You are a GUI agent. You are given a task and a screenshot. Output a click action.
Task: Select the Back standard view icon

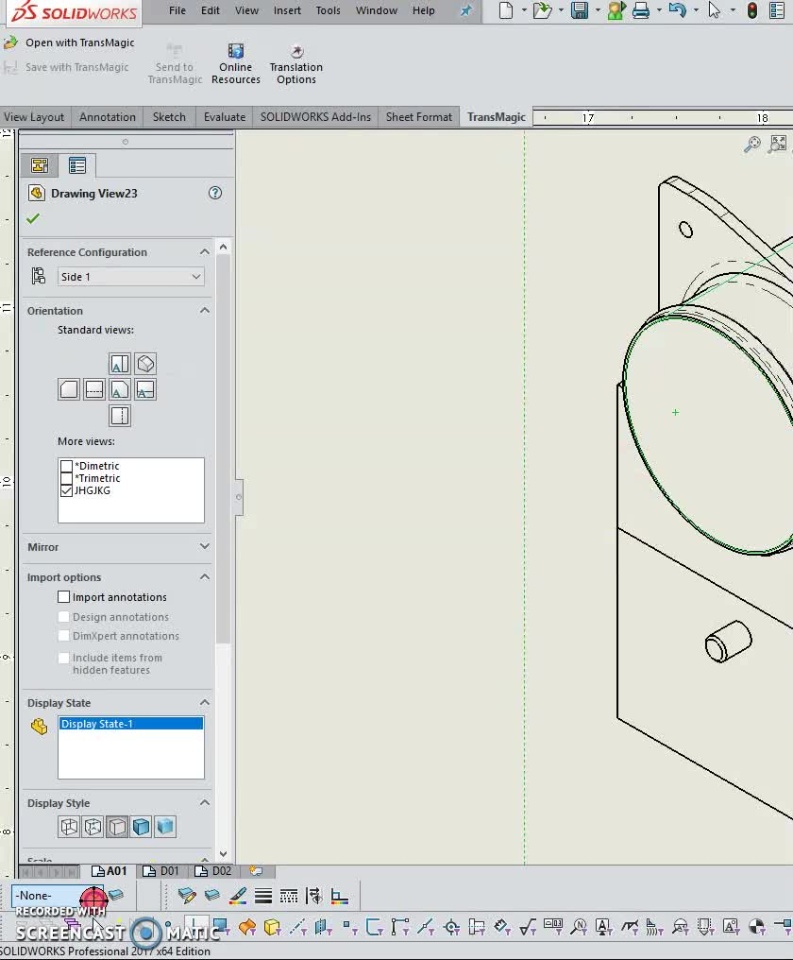69,389
